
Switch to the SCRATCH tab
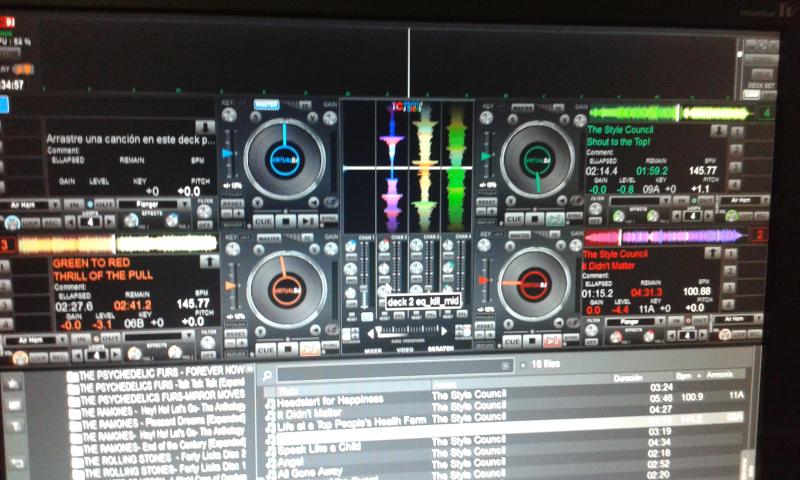(441, 349)
